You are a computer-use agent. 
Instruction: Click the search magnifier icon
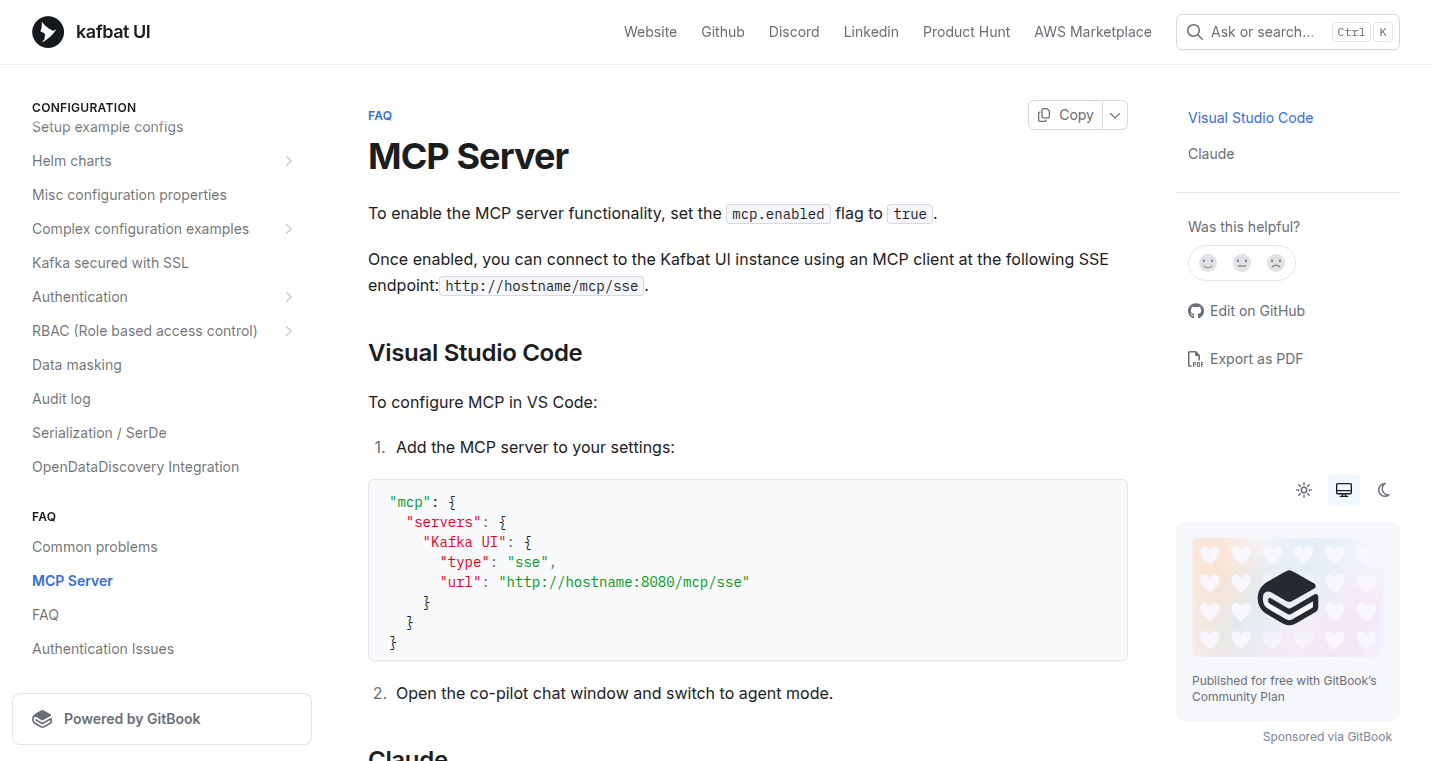[x=1194, y=32]
